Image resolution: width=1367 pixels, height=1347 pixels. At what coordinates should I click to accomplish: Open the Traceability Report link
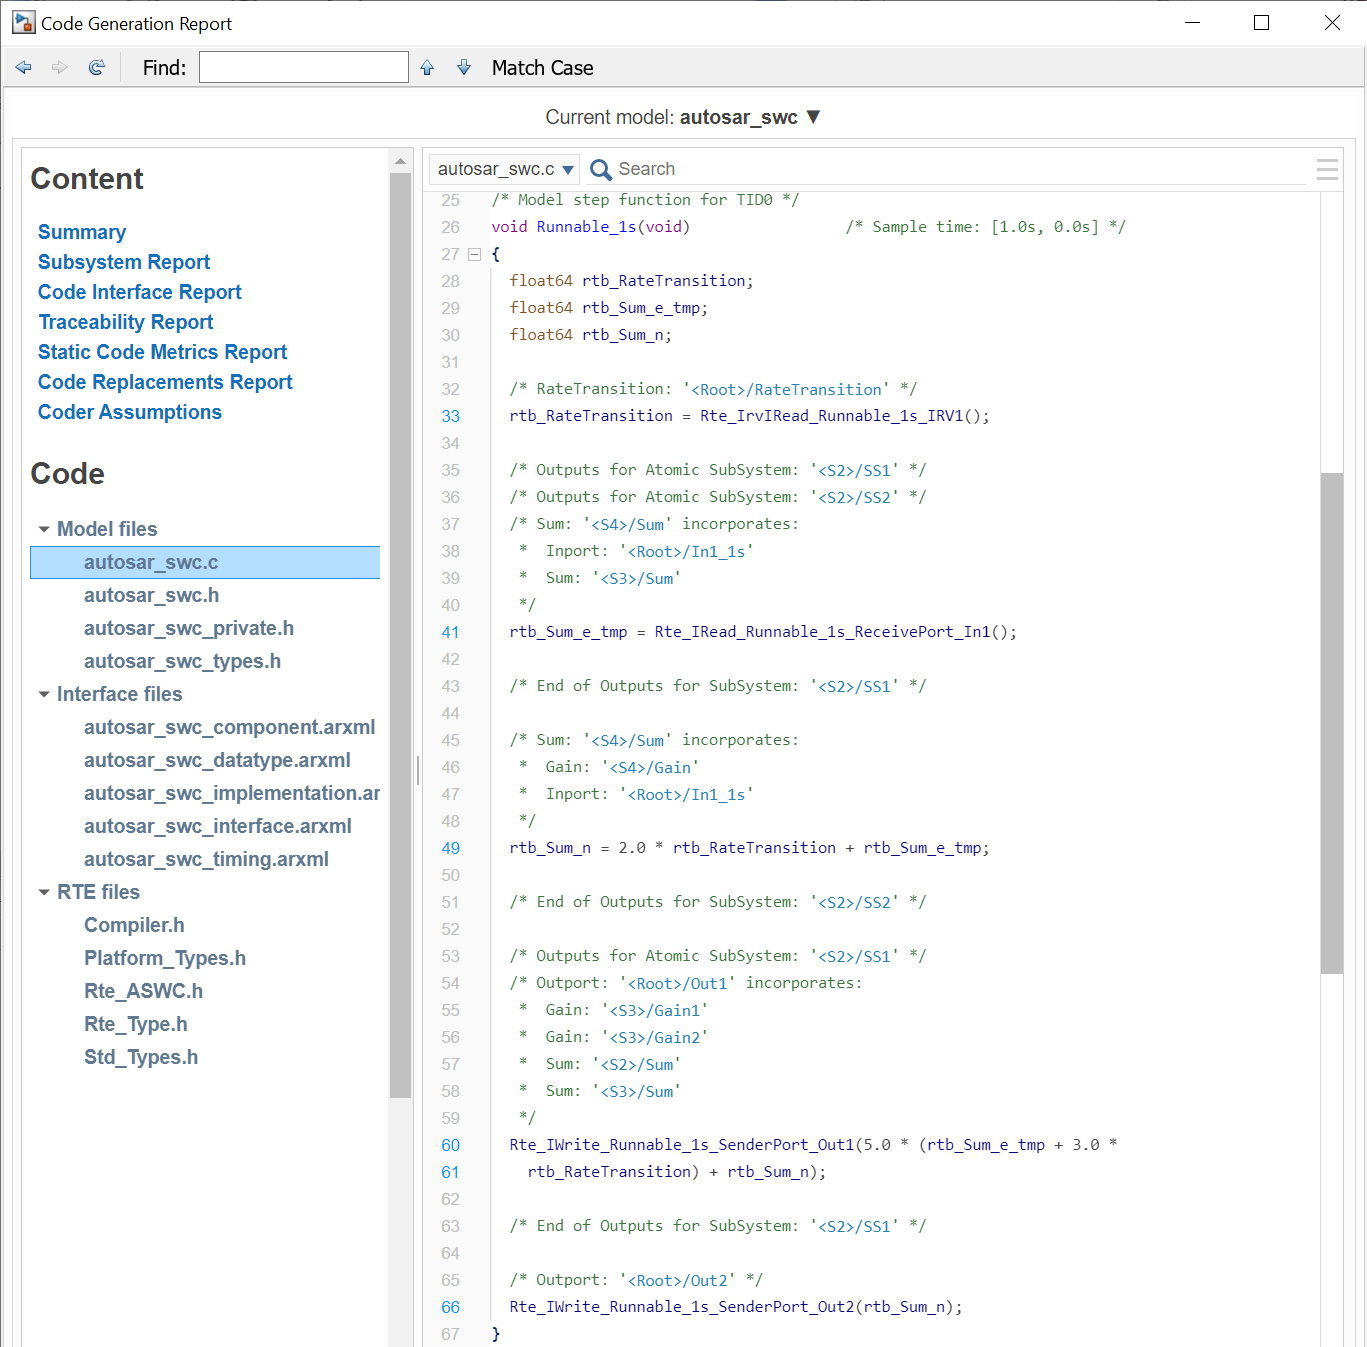[x=126, y=322]
